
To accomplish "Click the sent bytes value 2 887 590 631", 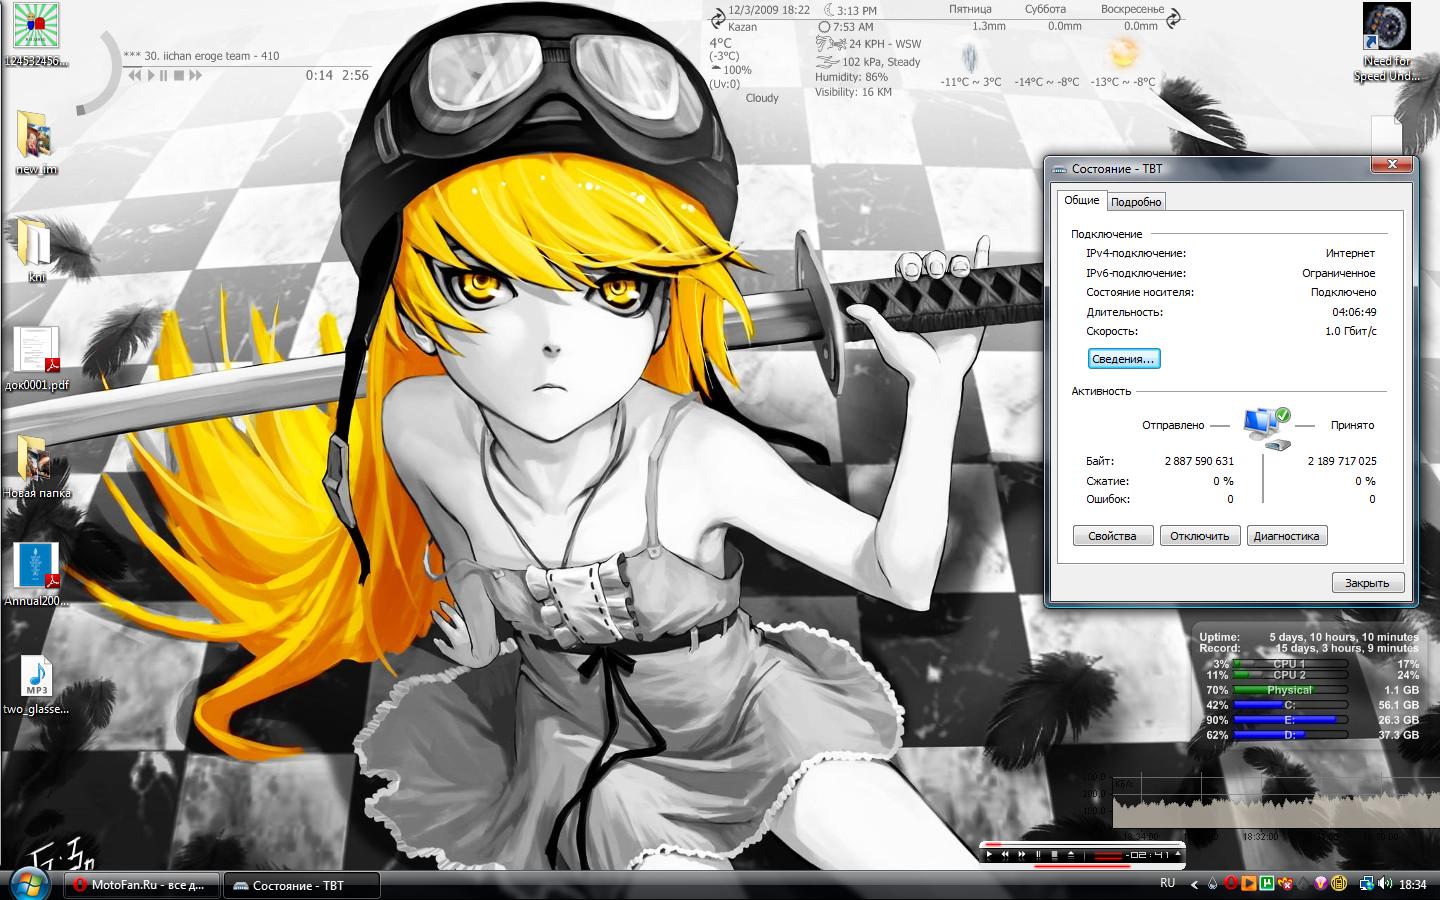I will 1199,461.
